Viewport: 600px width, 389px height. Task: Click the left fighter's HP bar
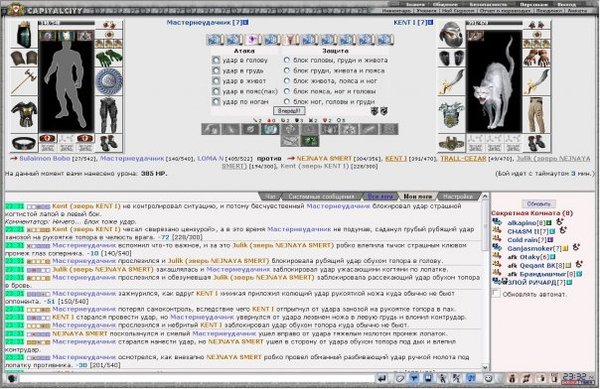tap(66, 23)
